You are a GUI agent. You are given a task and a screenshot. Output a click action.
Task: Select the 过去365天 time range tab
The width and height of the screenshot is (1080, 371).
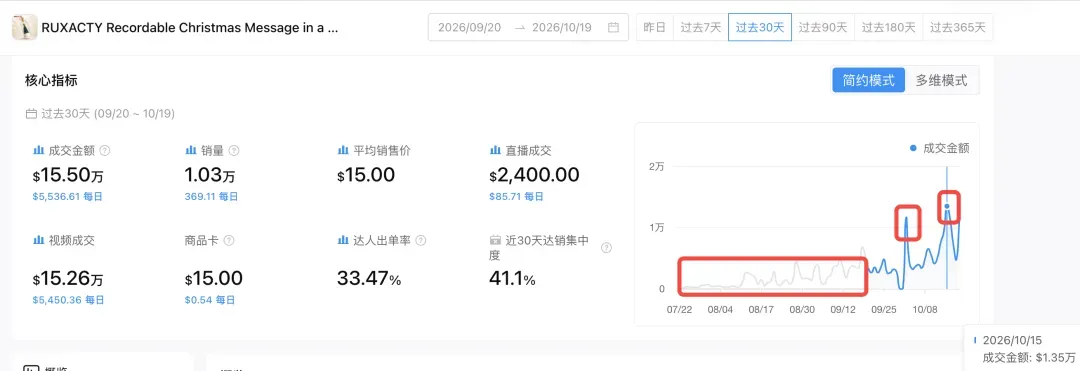[957, 28]
